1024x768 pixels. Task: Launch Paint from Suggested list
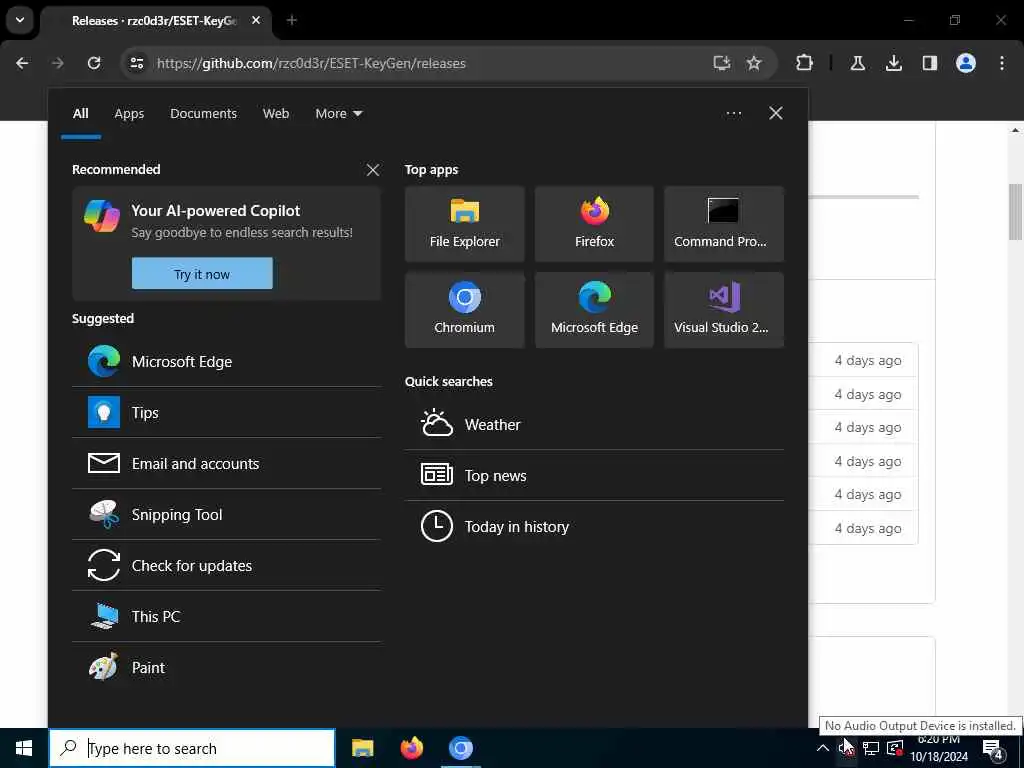click(x=227, y=667)
